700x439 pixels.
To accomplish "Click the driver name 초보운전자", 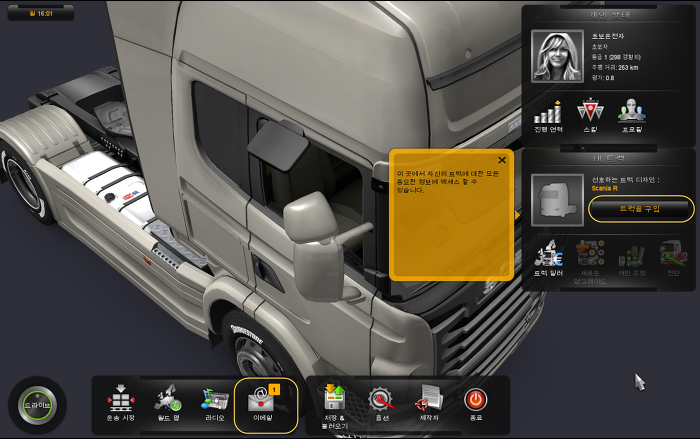I will click(608, 36).
